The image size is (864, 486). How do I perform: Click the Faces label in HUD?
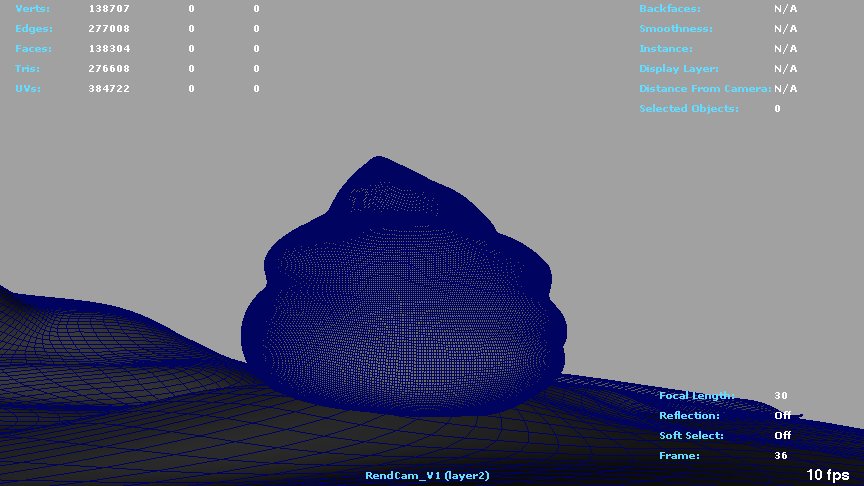click(33, 49)
